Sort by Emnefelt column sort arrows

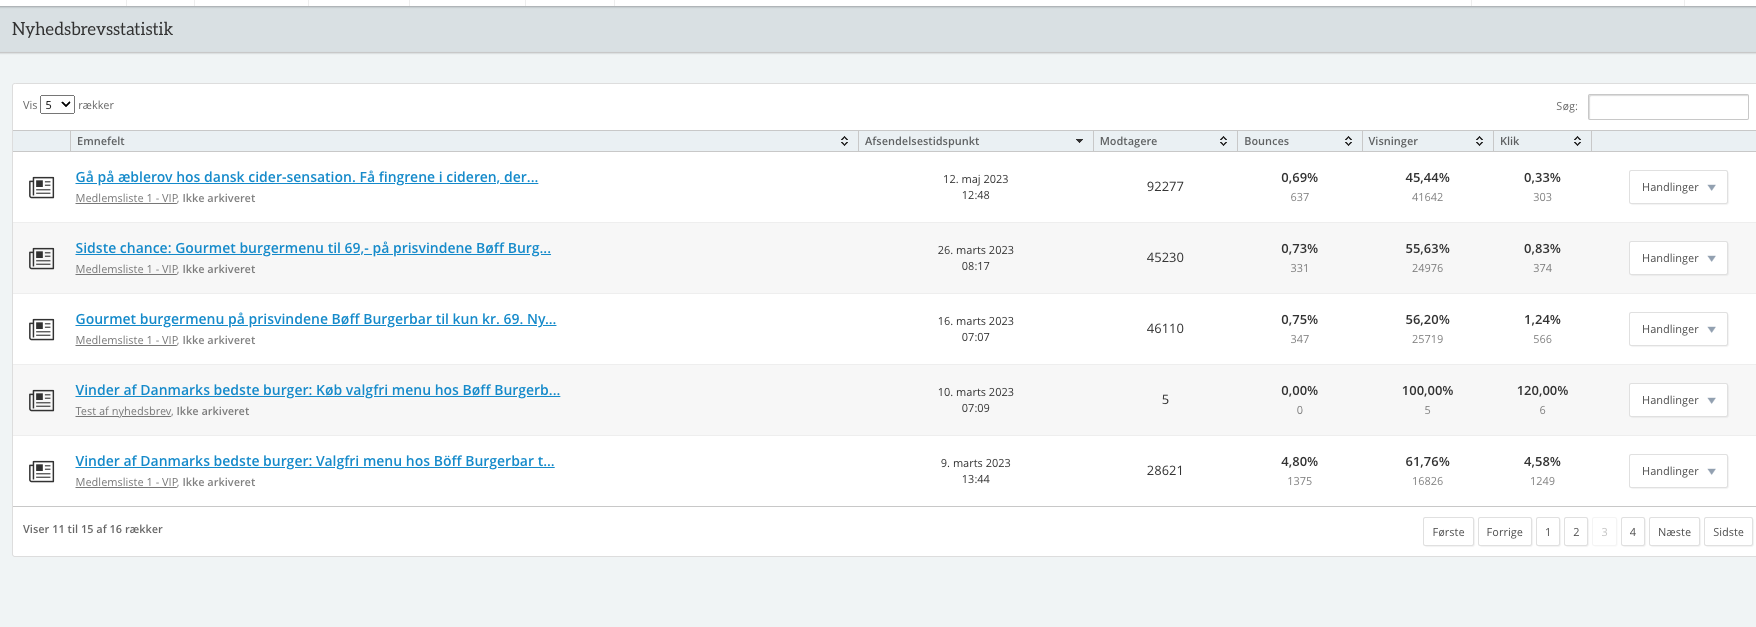(844, 141)
